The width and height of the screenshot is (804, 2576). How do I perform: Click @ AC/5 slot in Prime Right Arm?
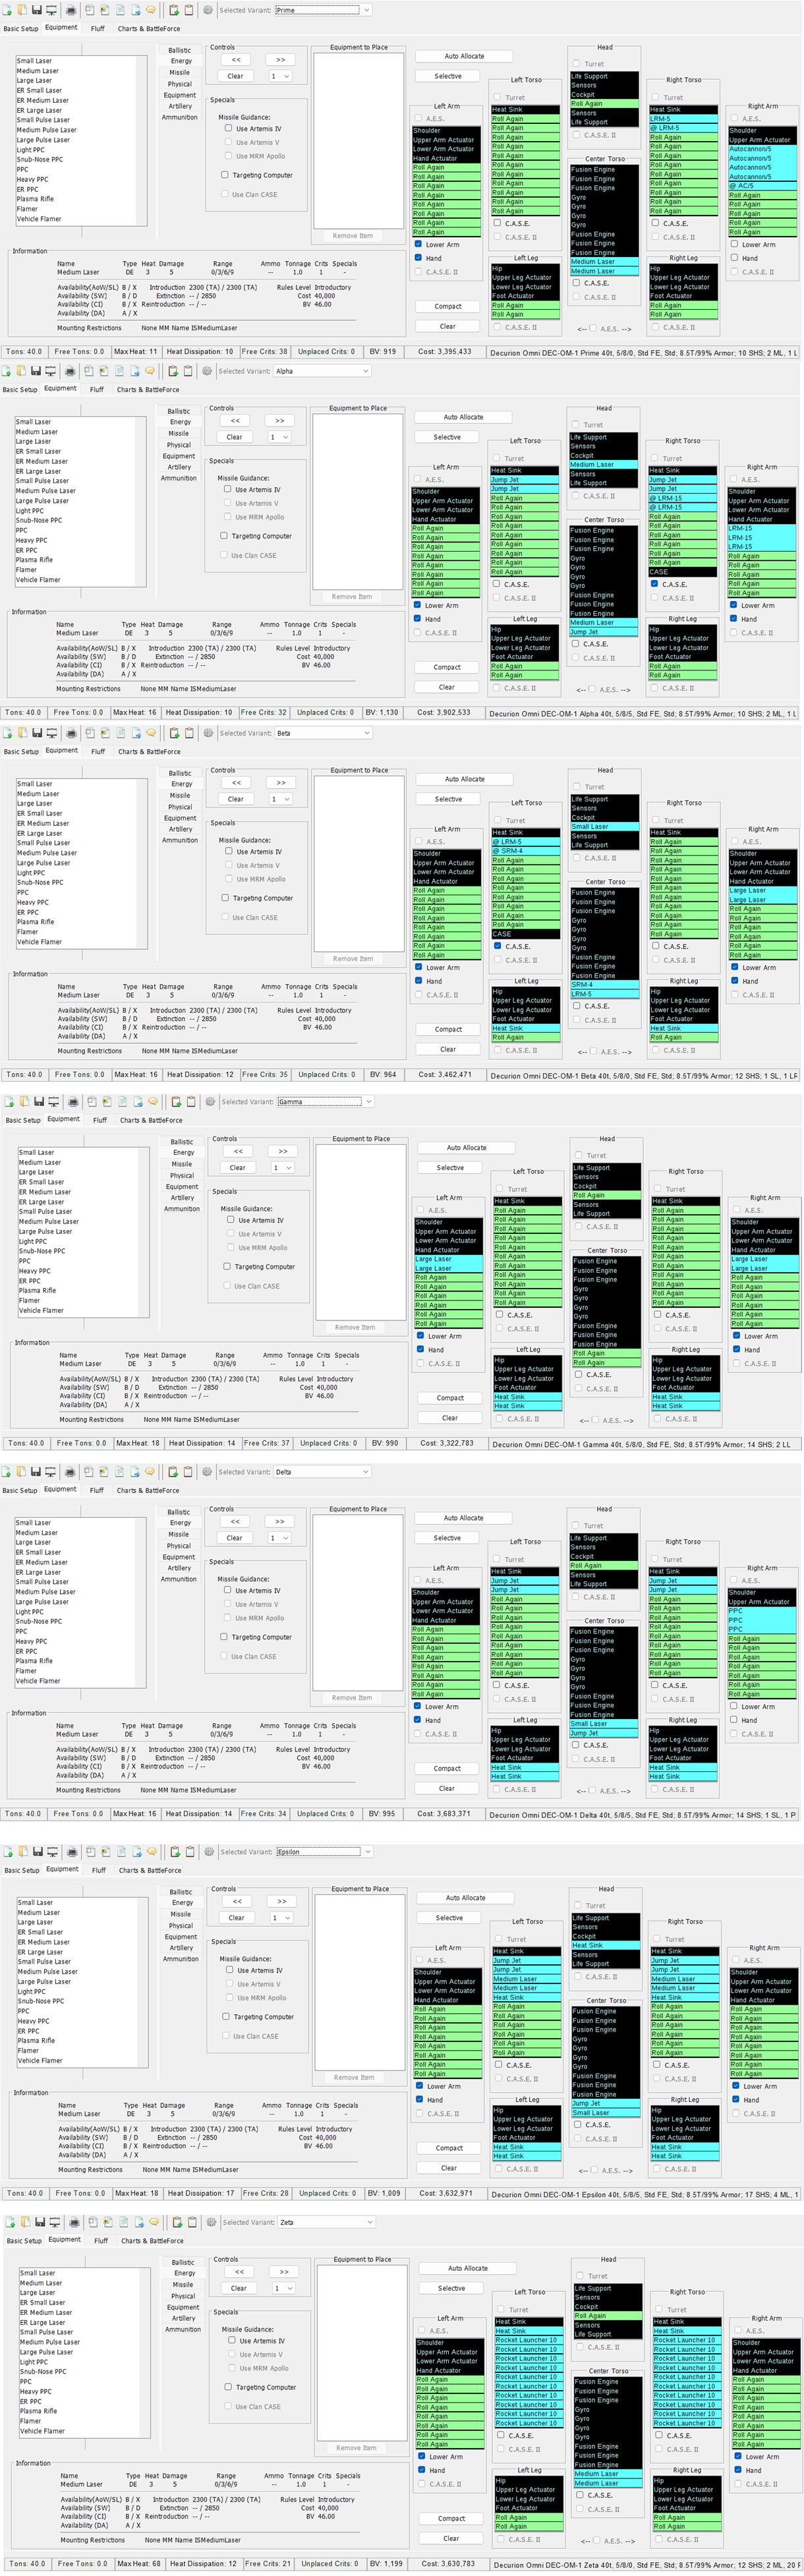(762, 186)
